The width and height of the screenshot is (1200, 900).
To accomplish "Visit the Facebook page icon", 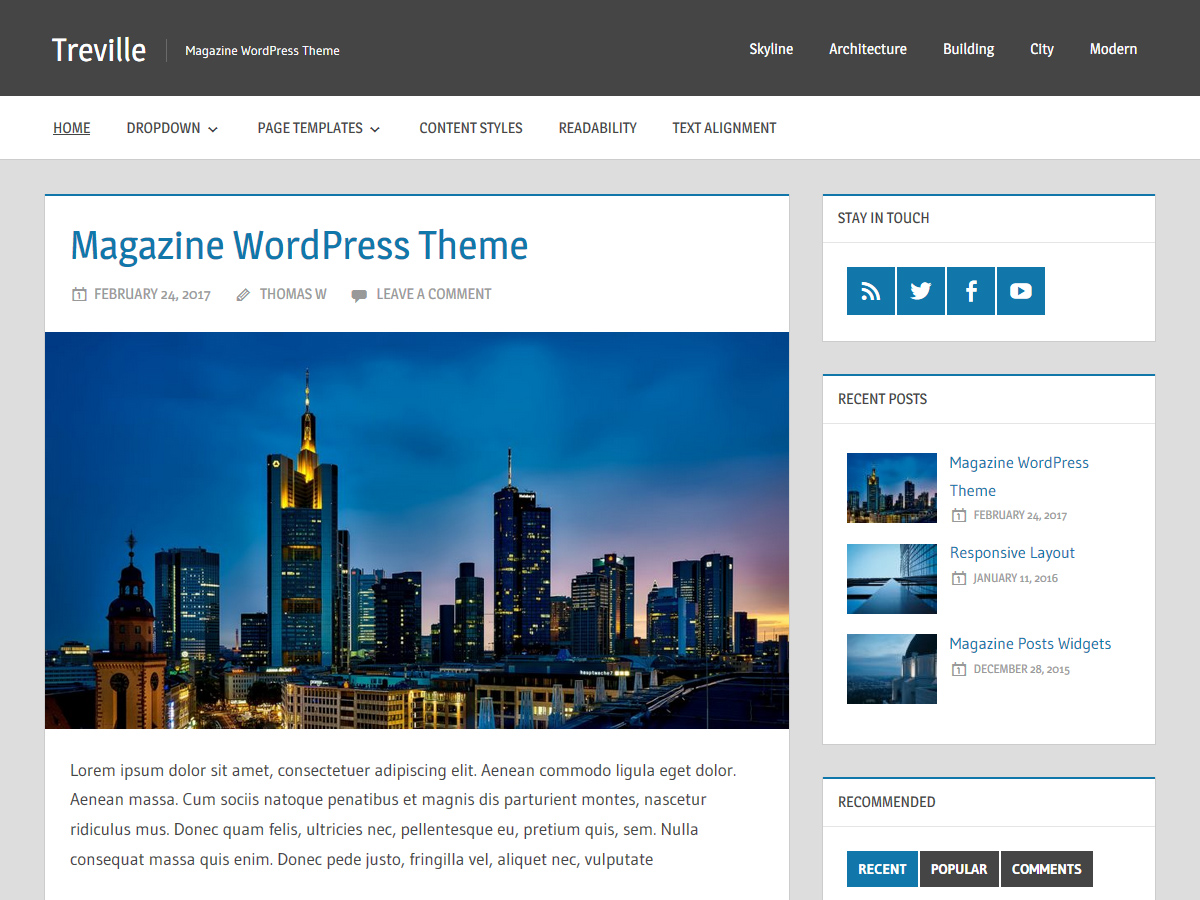I will coord(970,290).
